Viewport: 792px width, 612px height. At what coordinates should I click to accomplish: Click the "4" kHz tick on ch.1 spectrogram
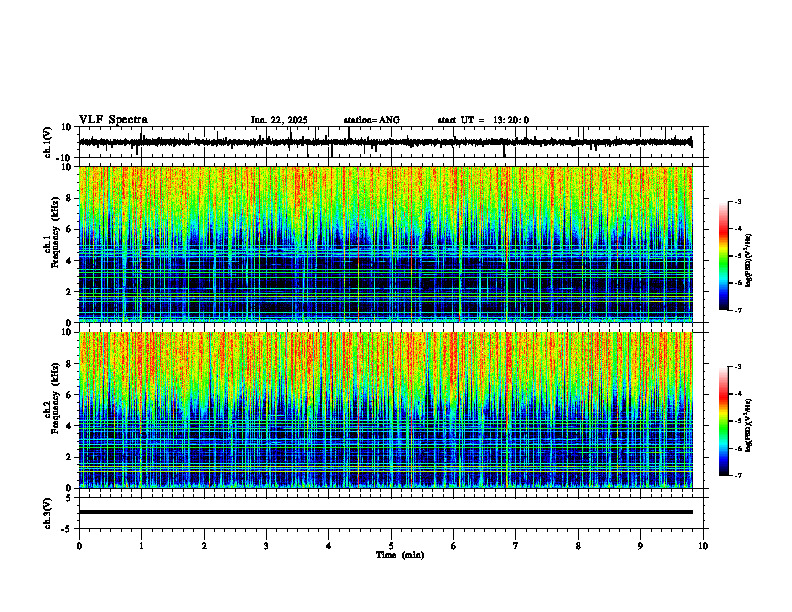click(x=70, y=261)
